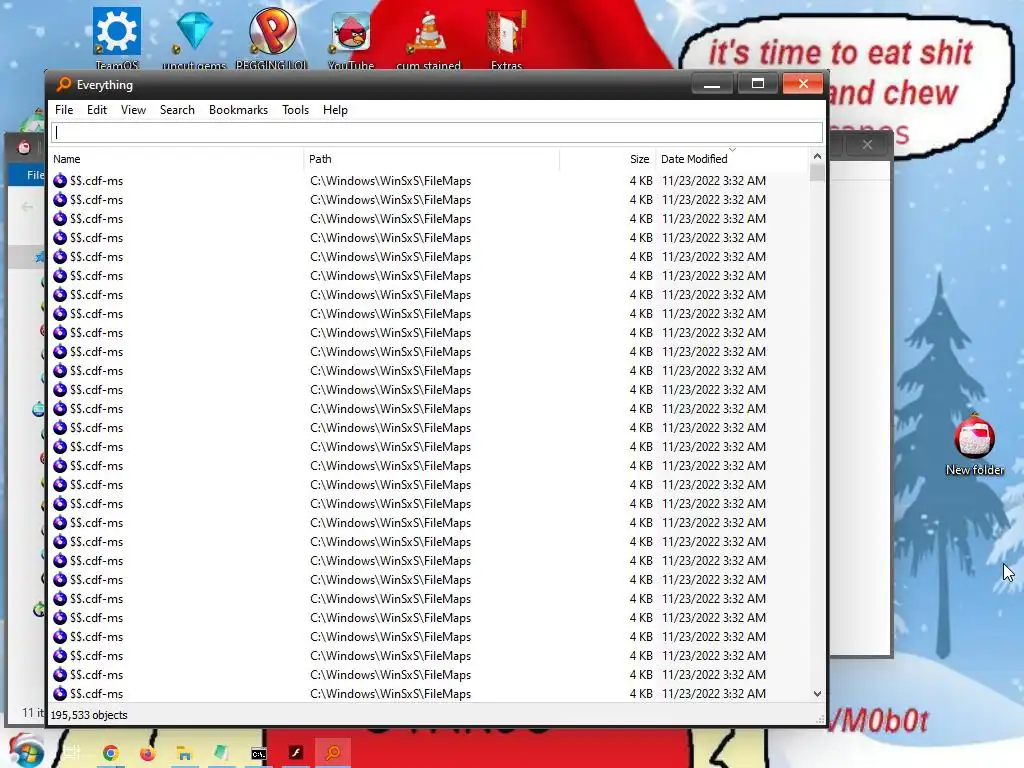
Task: Launch Firefox from the taskbar
Action: 148,753
